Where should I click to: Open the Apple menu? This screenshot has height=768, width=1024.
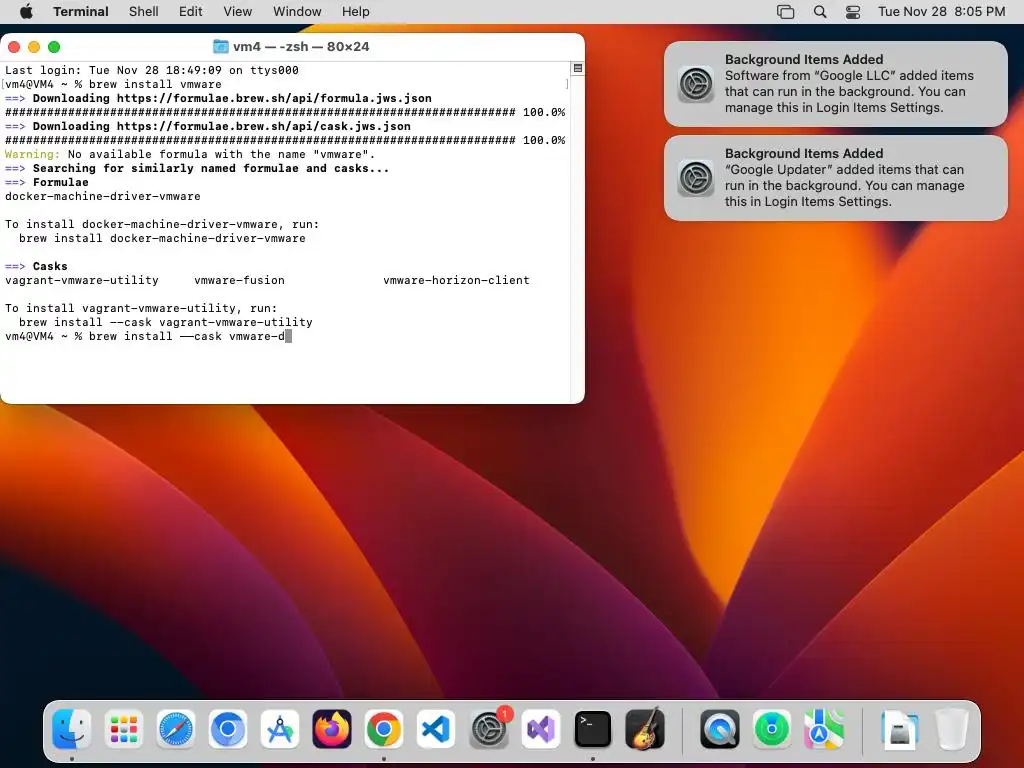click(26, 11)
